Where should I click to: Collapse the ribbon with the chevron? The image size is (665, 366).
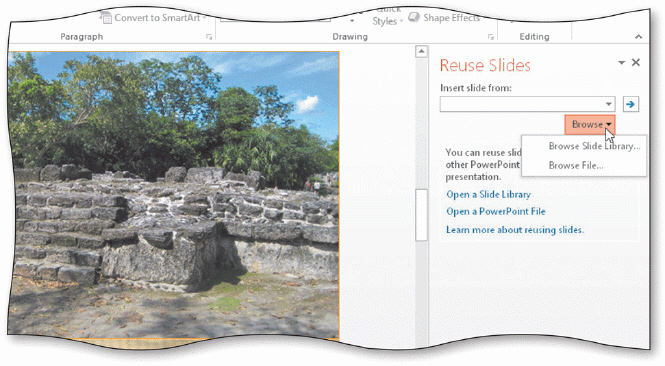coord(638,37)
